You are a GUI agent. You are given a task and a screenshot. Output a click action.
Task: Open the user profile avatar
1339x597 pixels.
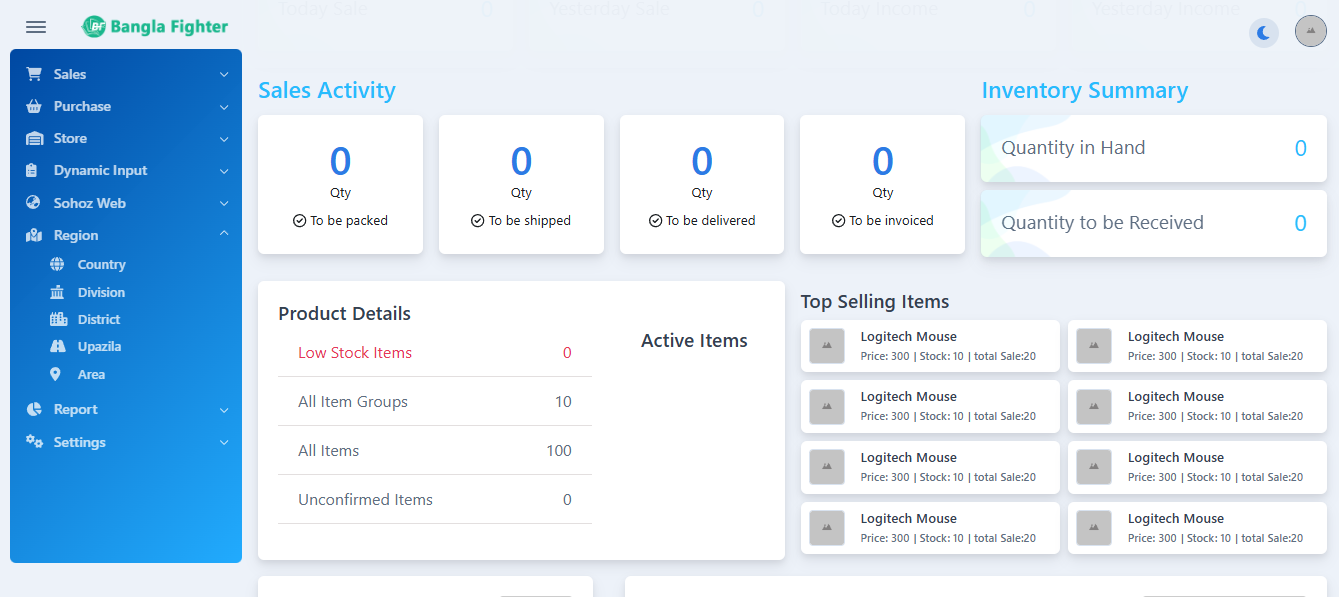click(1310, 32)
